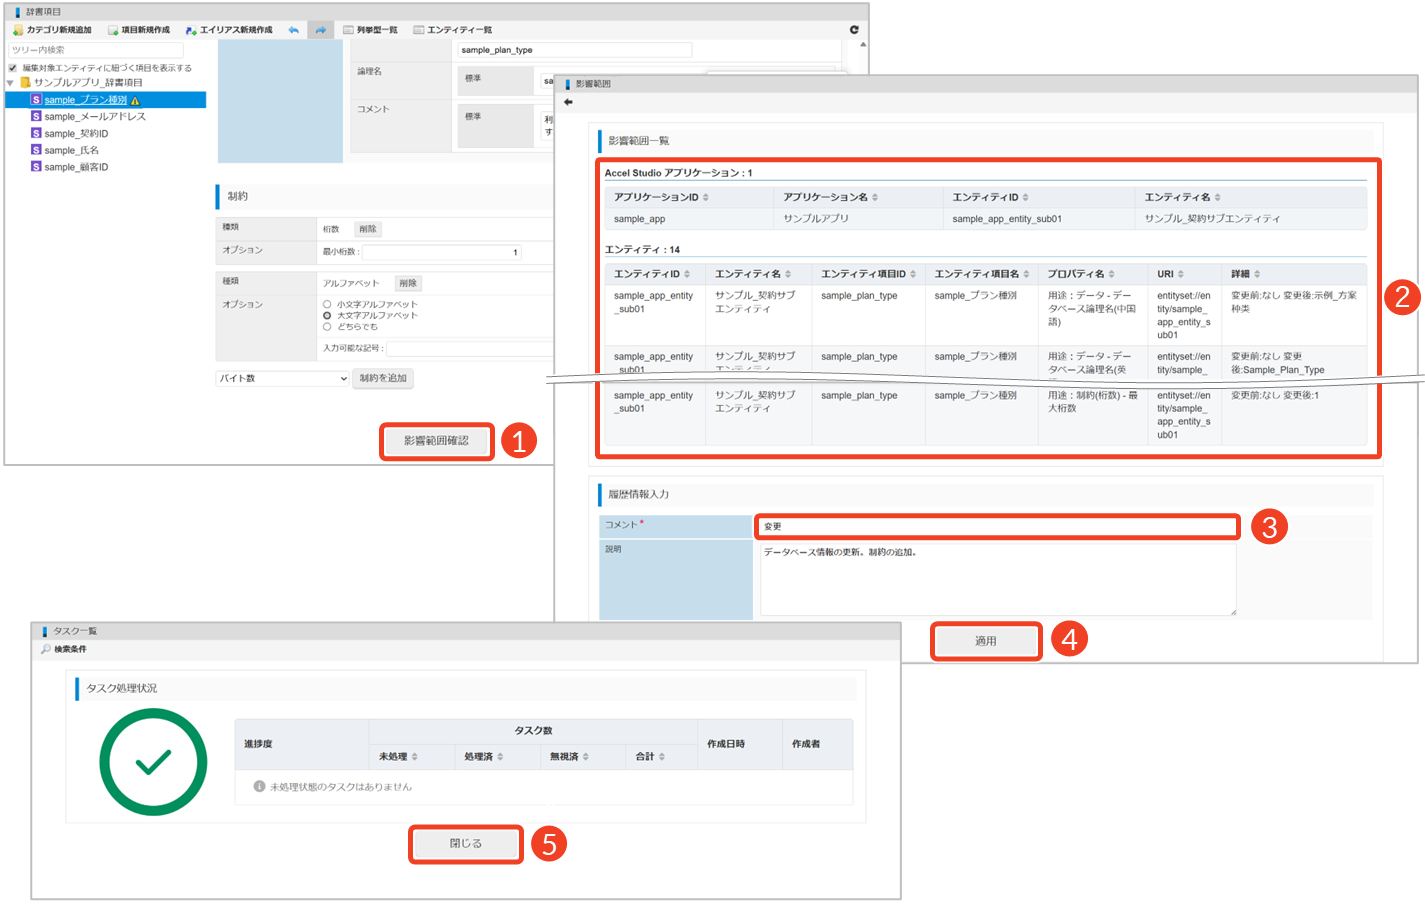Click the search magnifier icon beside 検索条件

coord(46,649)
